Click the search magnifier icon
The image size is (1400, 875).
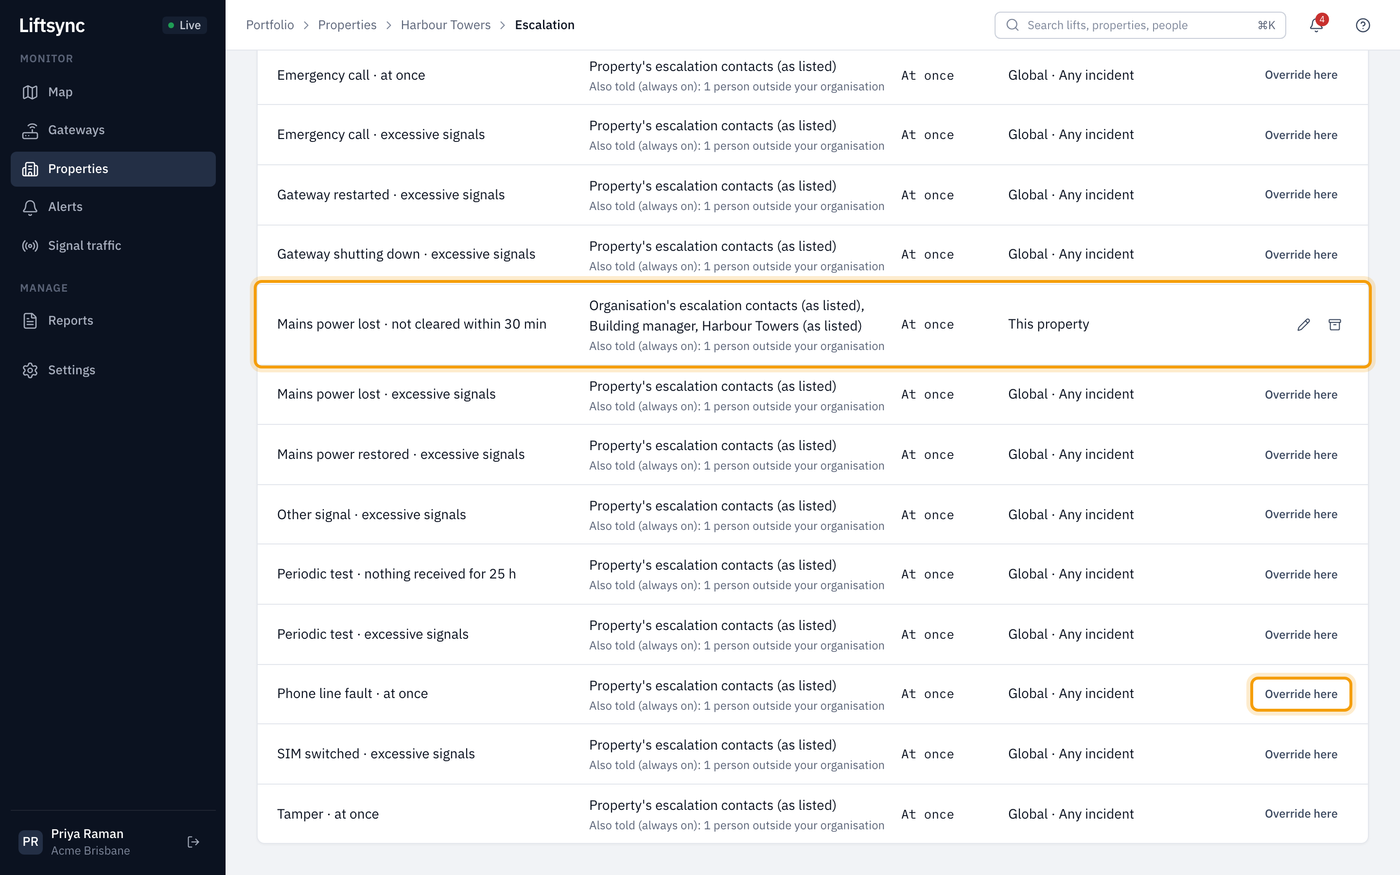(1013, 25)
